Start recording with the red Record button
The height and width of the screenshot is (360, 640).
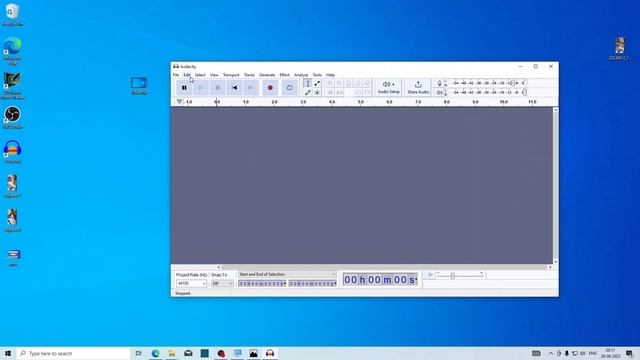(x=270, y=88)
